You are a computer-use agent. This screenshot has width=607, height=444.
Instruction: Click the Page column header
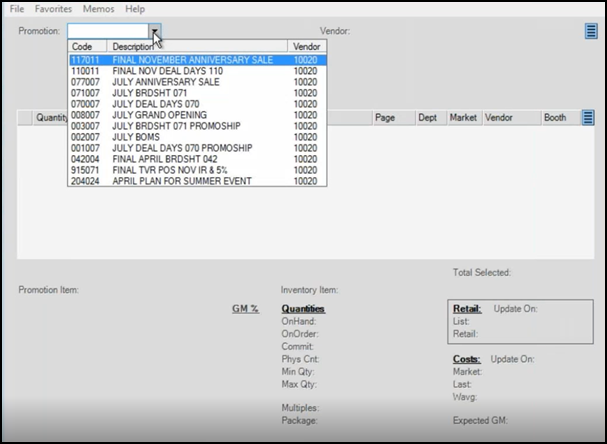click(x=385, y=118)
